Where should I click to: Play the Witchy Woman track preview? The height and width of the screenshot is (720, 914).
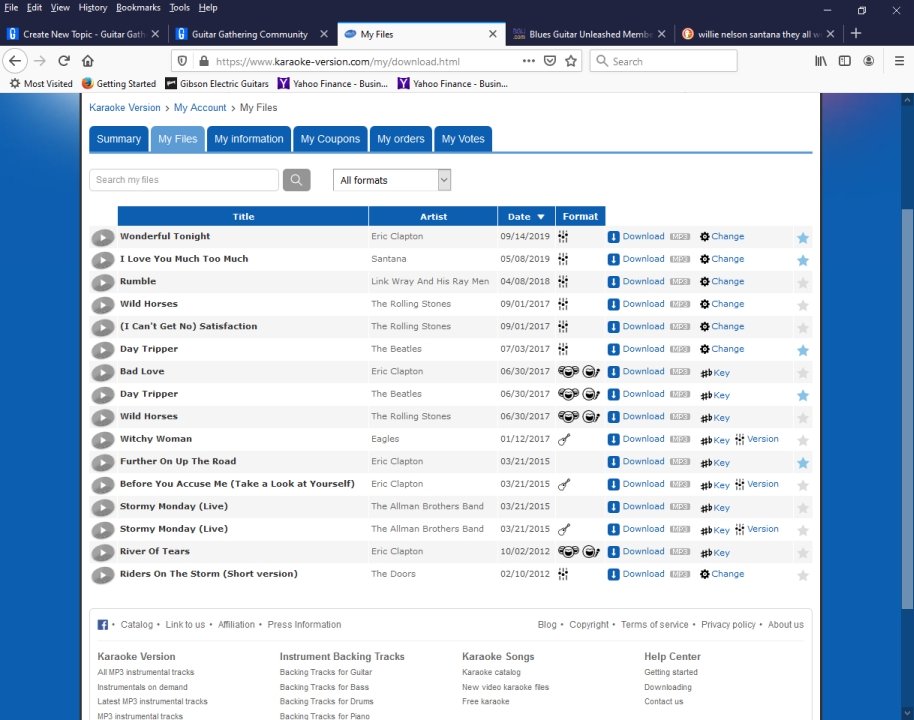pyautogui.click(x=103, y=440)
